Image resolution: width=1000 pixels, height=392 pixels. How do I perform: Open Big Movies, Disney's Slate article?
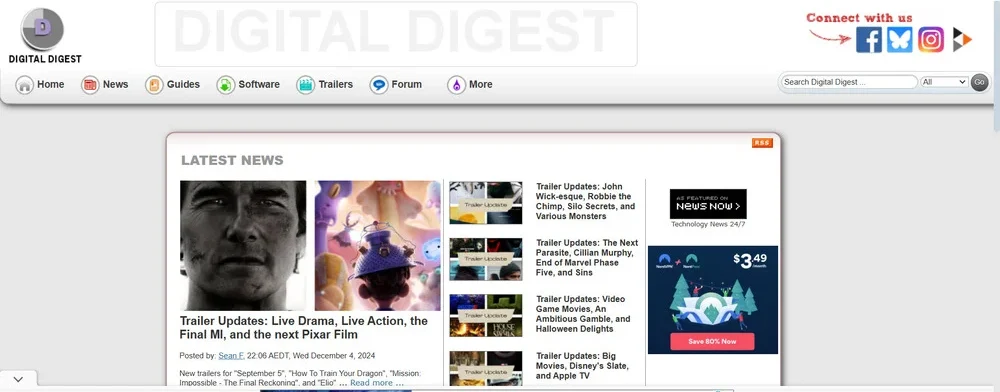pyautogui.click(x=582, y=366)
